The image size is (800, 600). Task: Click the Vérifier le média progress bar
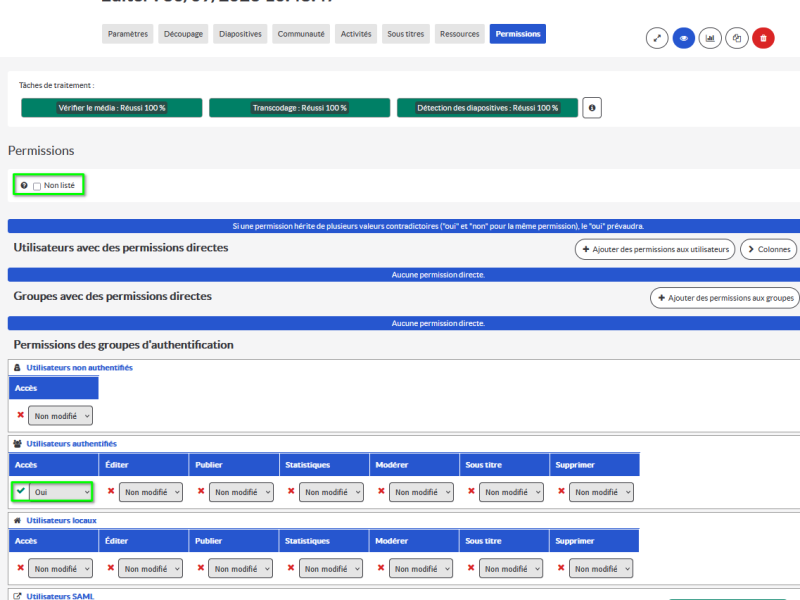click(112, 108)
